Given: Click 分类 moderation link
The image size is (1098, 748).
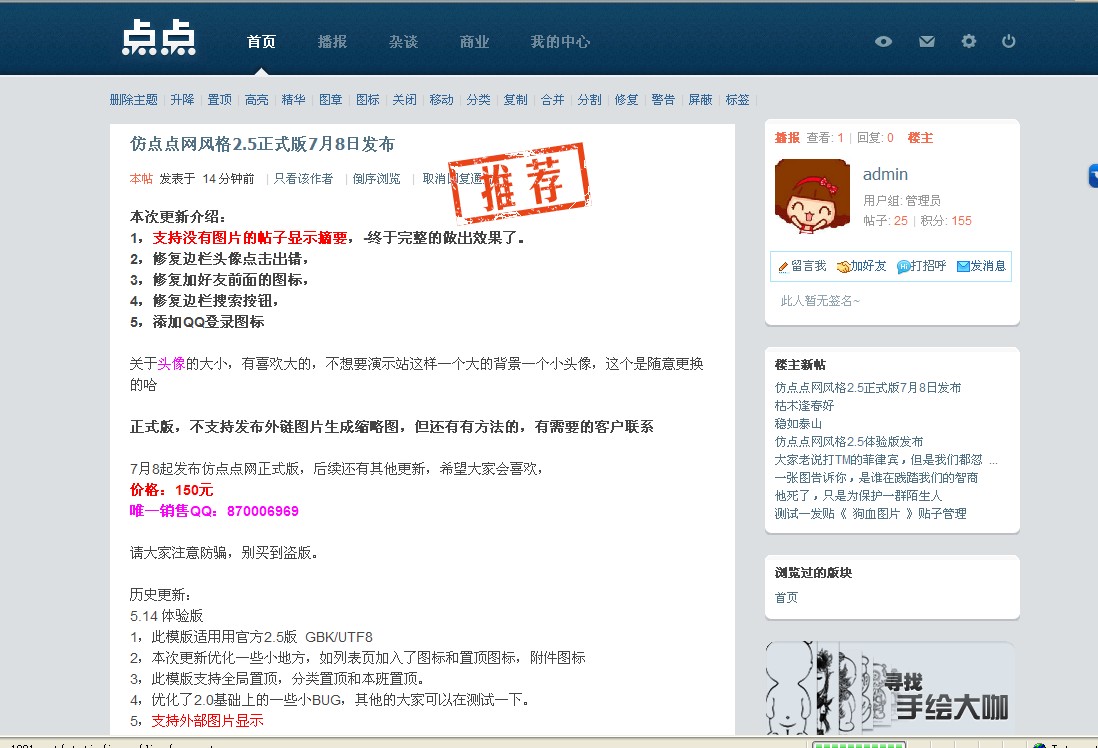Looking at the screenshot, I should pyautogui.click(x=478, y=99).
